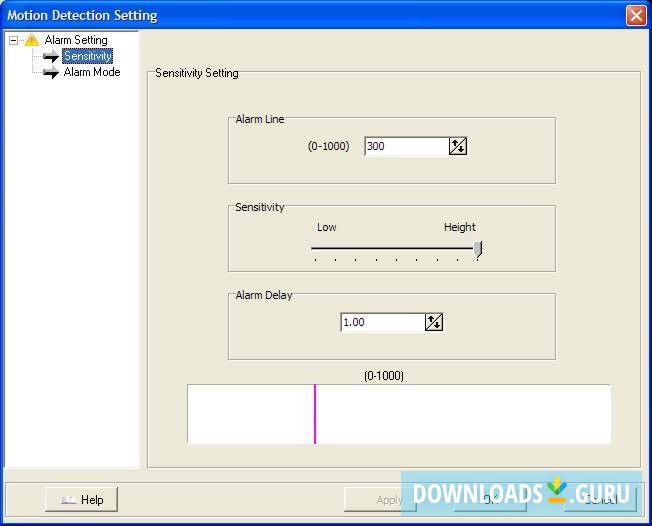Click the Height sensitivity label
The width and height of the screenshot is (652, 526).
coord(459,227)
